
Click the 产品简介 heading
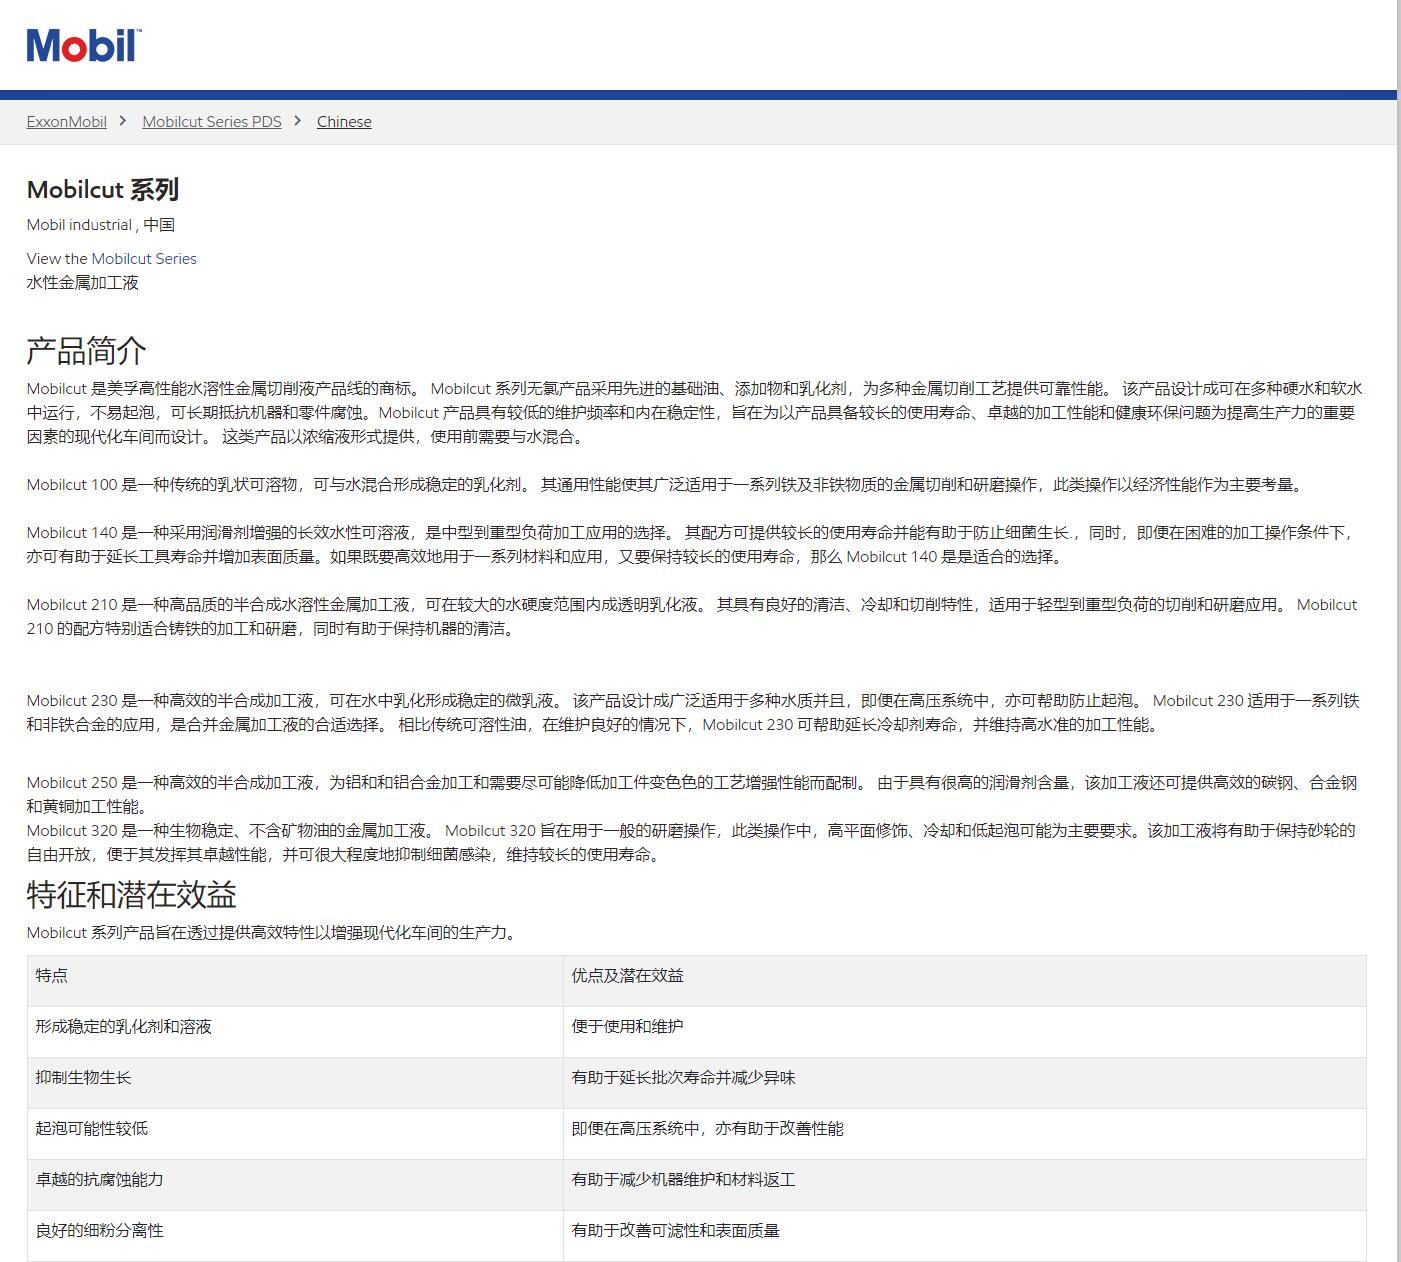87,351
